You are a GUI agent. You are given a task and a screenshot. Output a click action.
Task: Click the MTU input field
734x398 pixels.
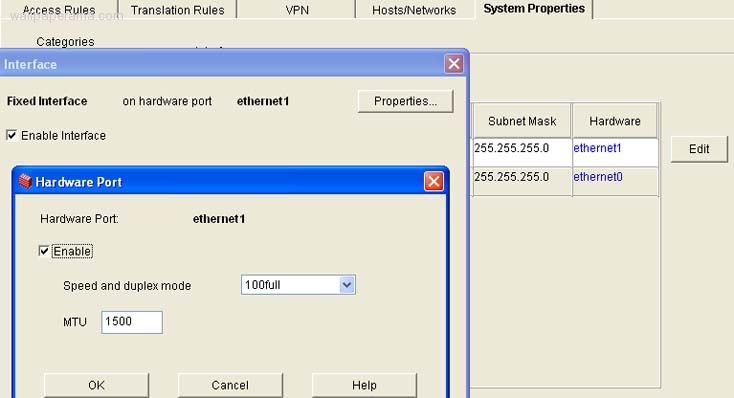coord(132,322)
